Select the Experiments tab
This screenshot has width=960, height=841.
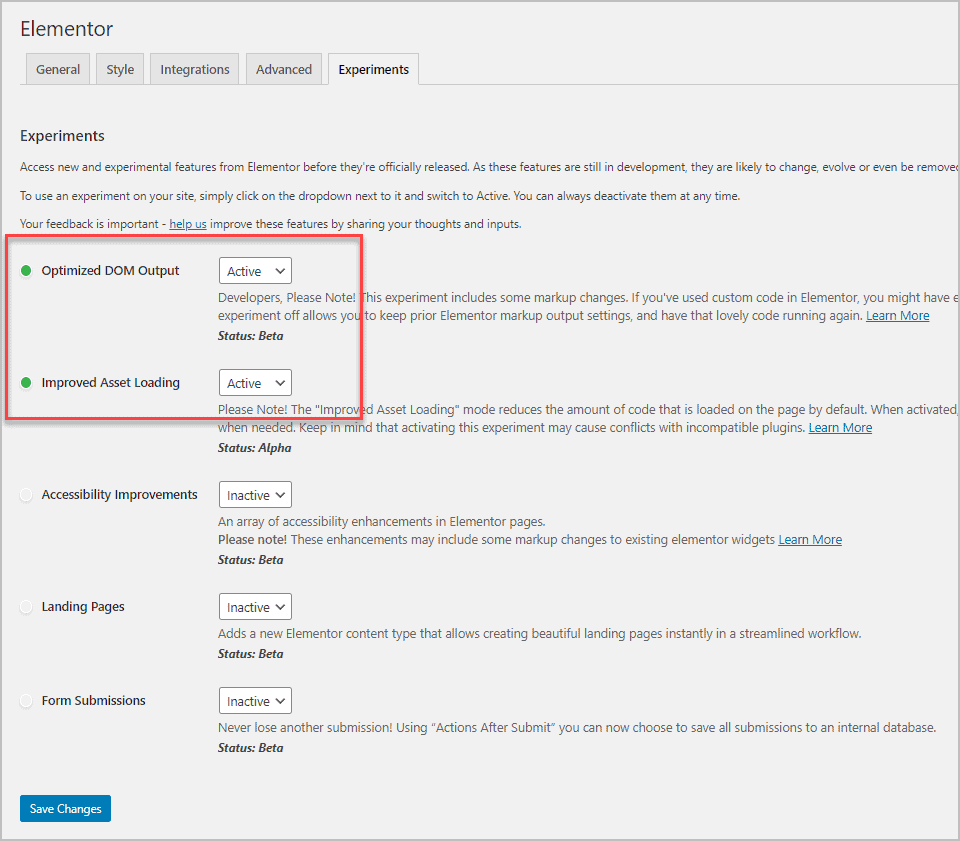pyautogui.click(x=373, y=69)
